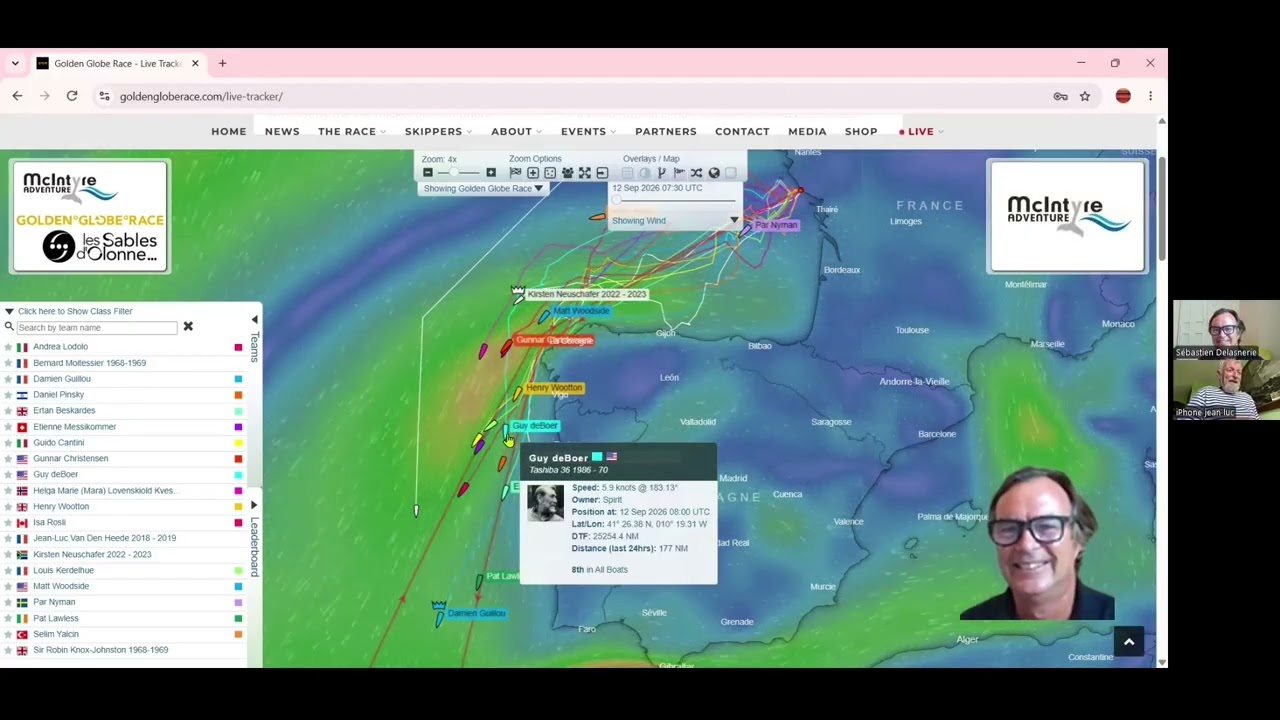Screen dimensions: 1280x720
Task: Click the Search by team name field
Action: point(96,327)
